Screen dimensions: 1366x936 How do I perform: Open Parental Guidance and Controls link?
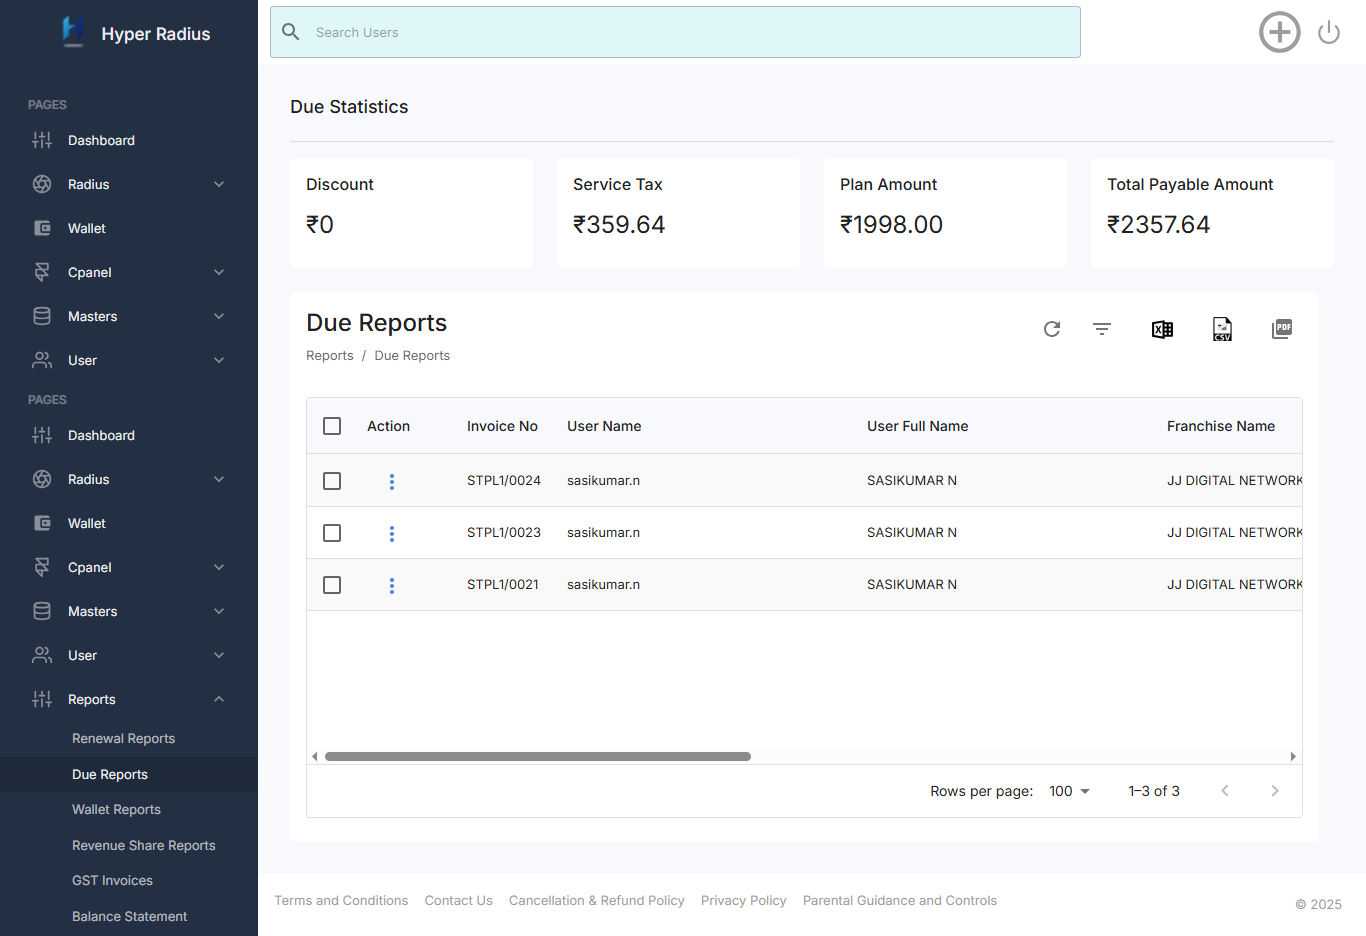pos(899,901)
